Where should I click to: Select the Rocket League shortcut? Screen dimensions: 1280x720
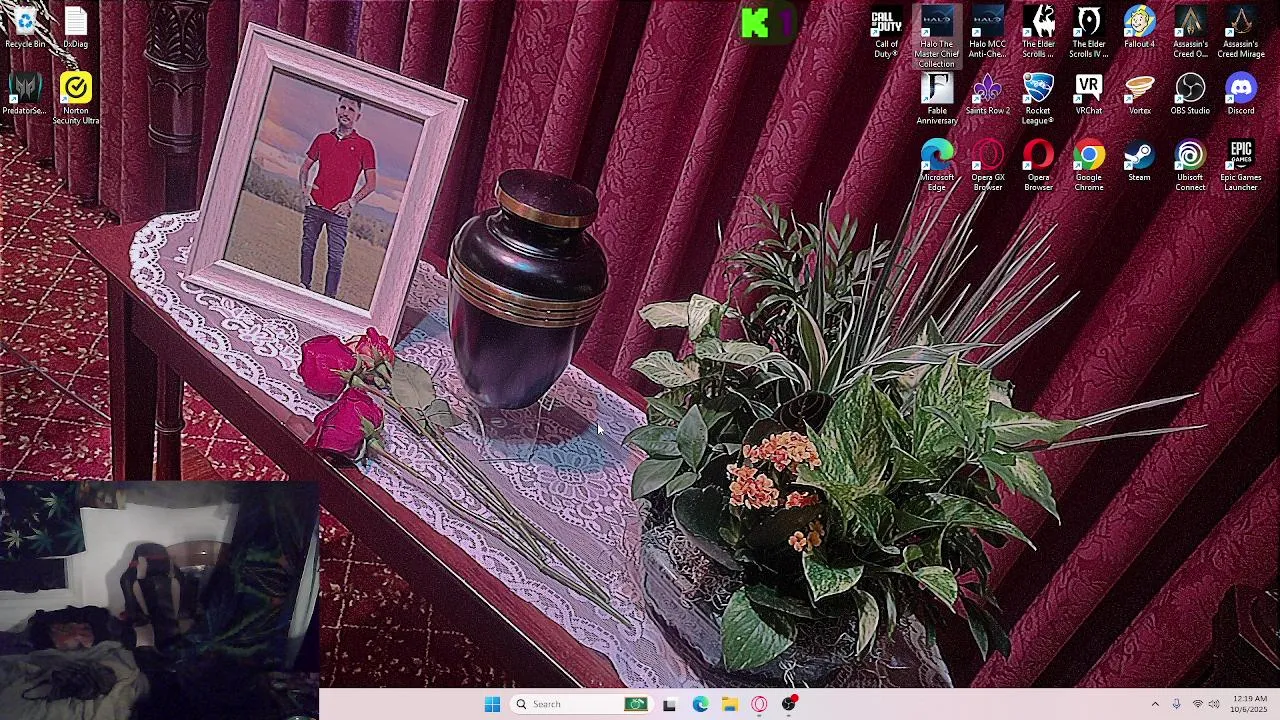click(x=1038, y=100)
